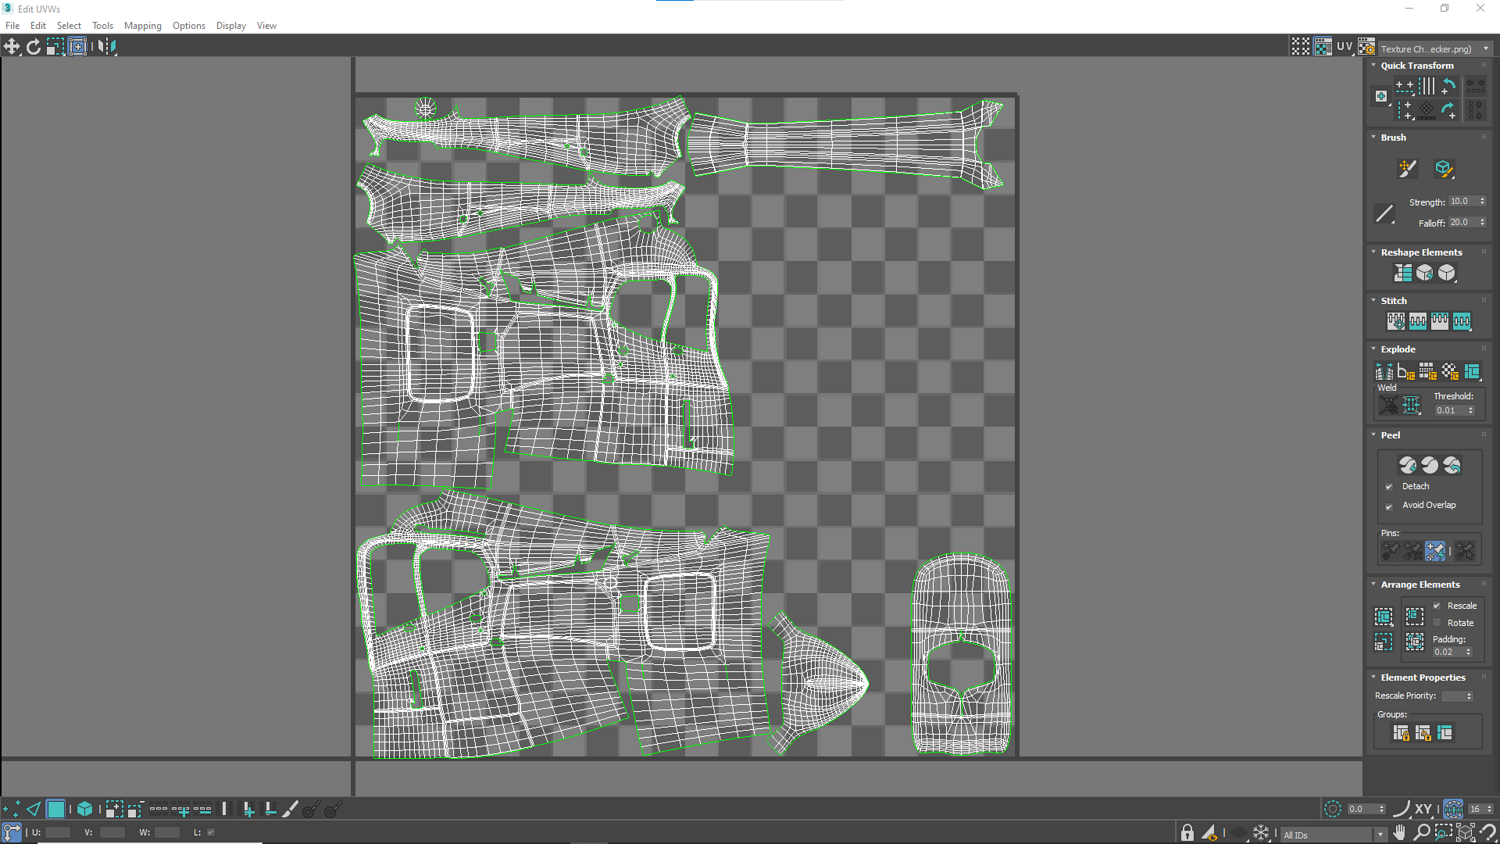Image resolution: width=1500 pixels, height=844 pixels.
Task: Open the View menu
Action: (x=266, y=26)
